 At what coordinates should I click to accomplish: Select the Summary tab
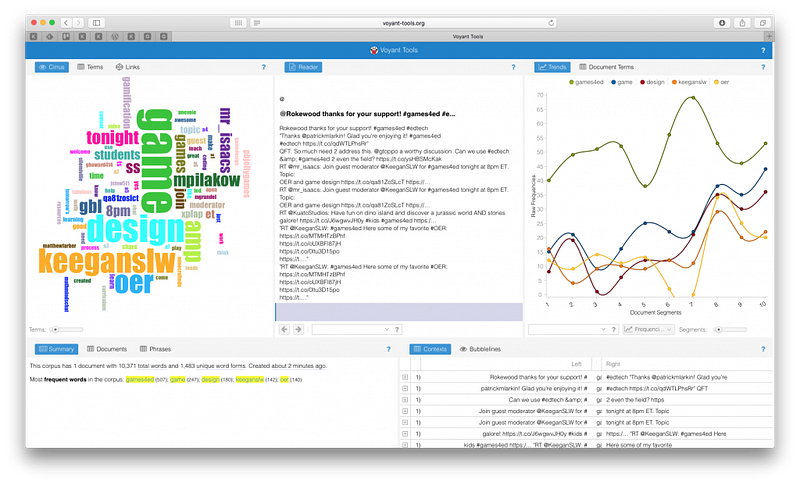[56, 349]
